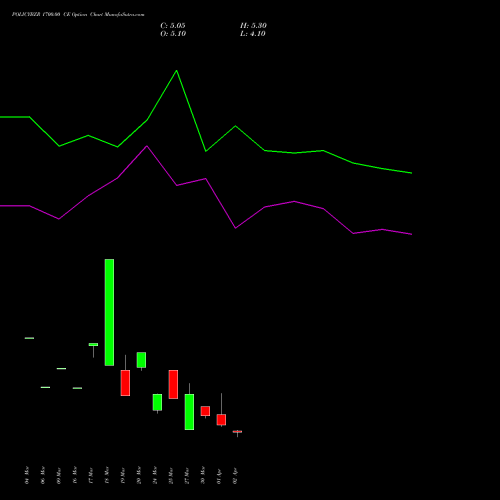Select the "27 Mar" date axis label

pos(187,476)
